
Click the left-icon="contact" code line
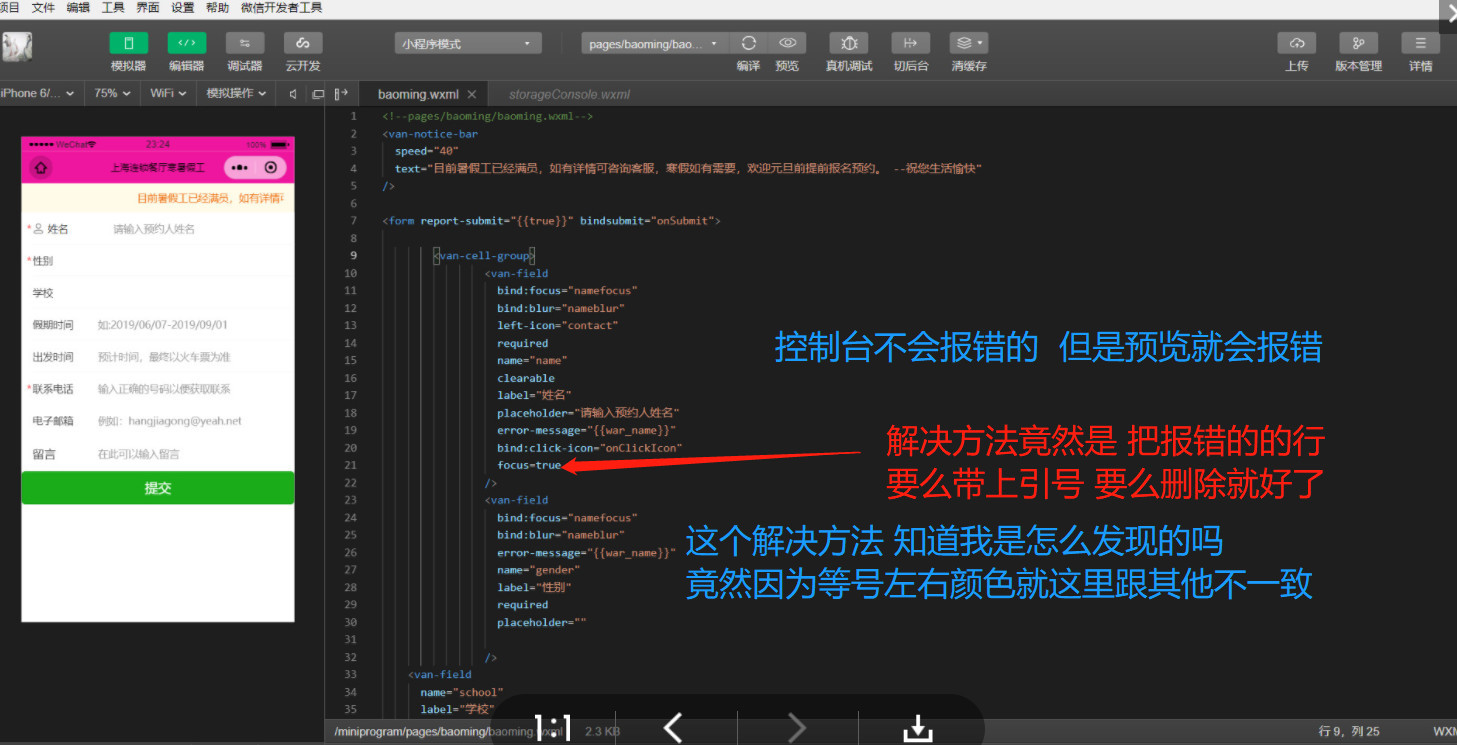coord(558,325)
